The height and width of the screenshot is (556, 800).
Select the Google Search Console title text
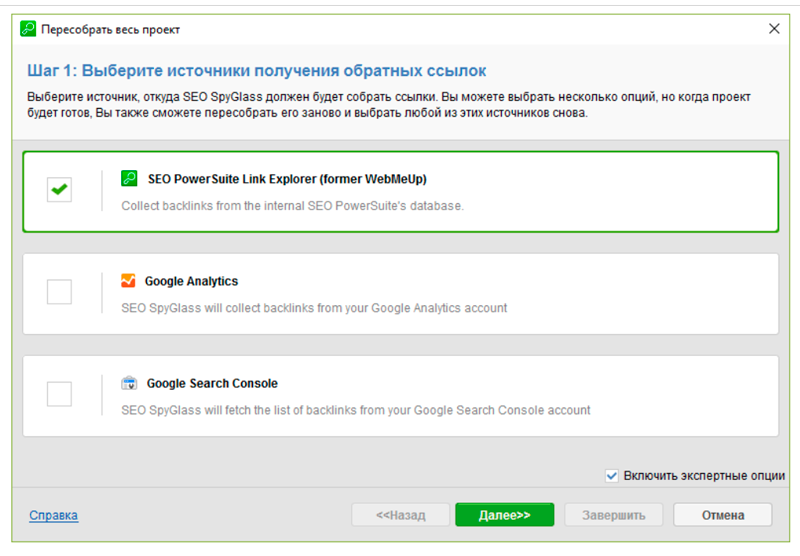pos(212,383)
